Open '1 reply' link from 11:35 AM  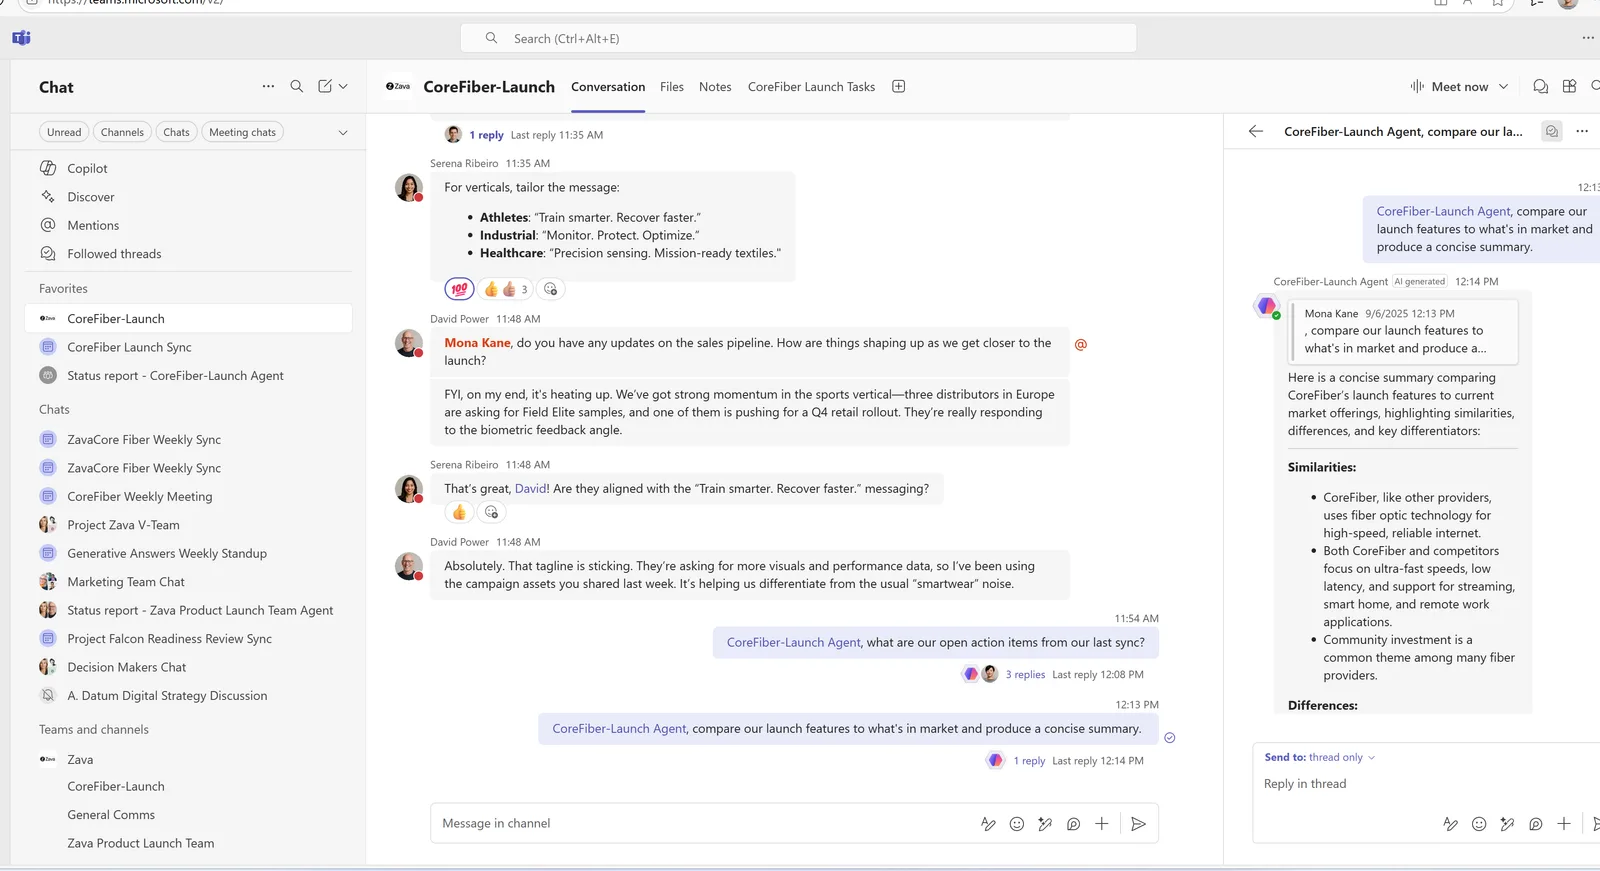coord(487,135)
